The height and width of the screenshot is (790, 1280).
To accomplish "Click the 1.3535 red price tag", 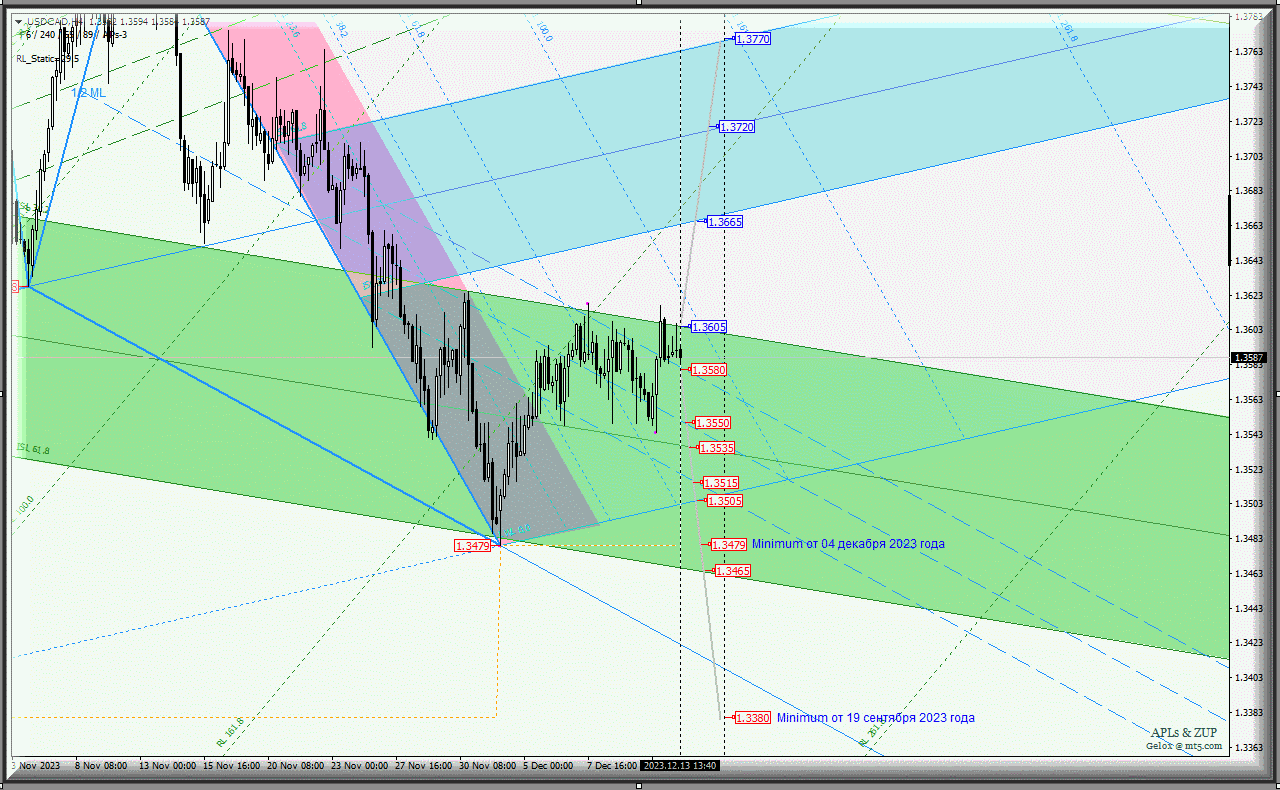I will [x=718, y=448].
